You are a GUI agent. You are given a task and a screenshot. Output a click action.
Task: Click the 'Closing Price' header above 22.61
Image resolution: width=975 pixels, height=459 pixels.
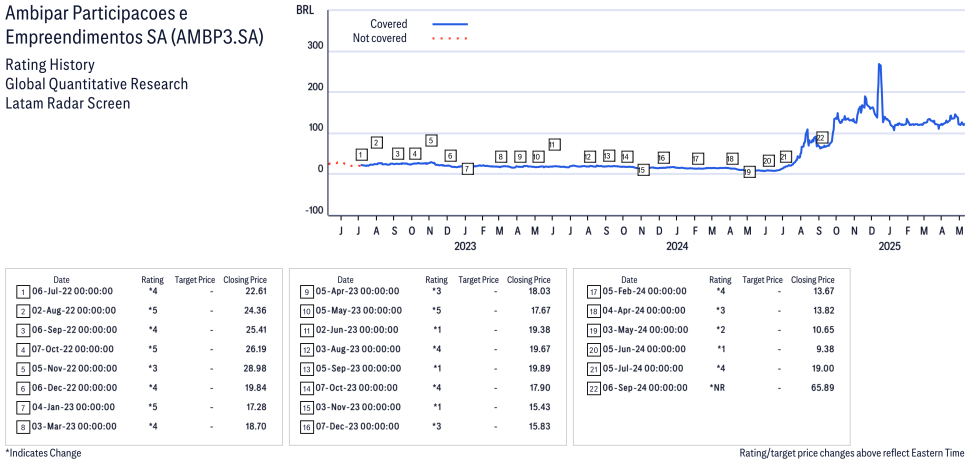(x=245, y=280)
